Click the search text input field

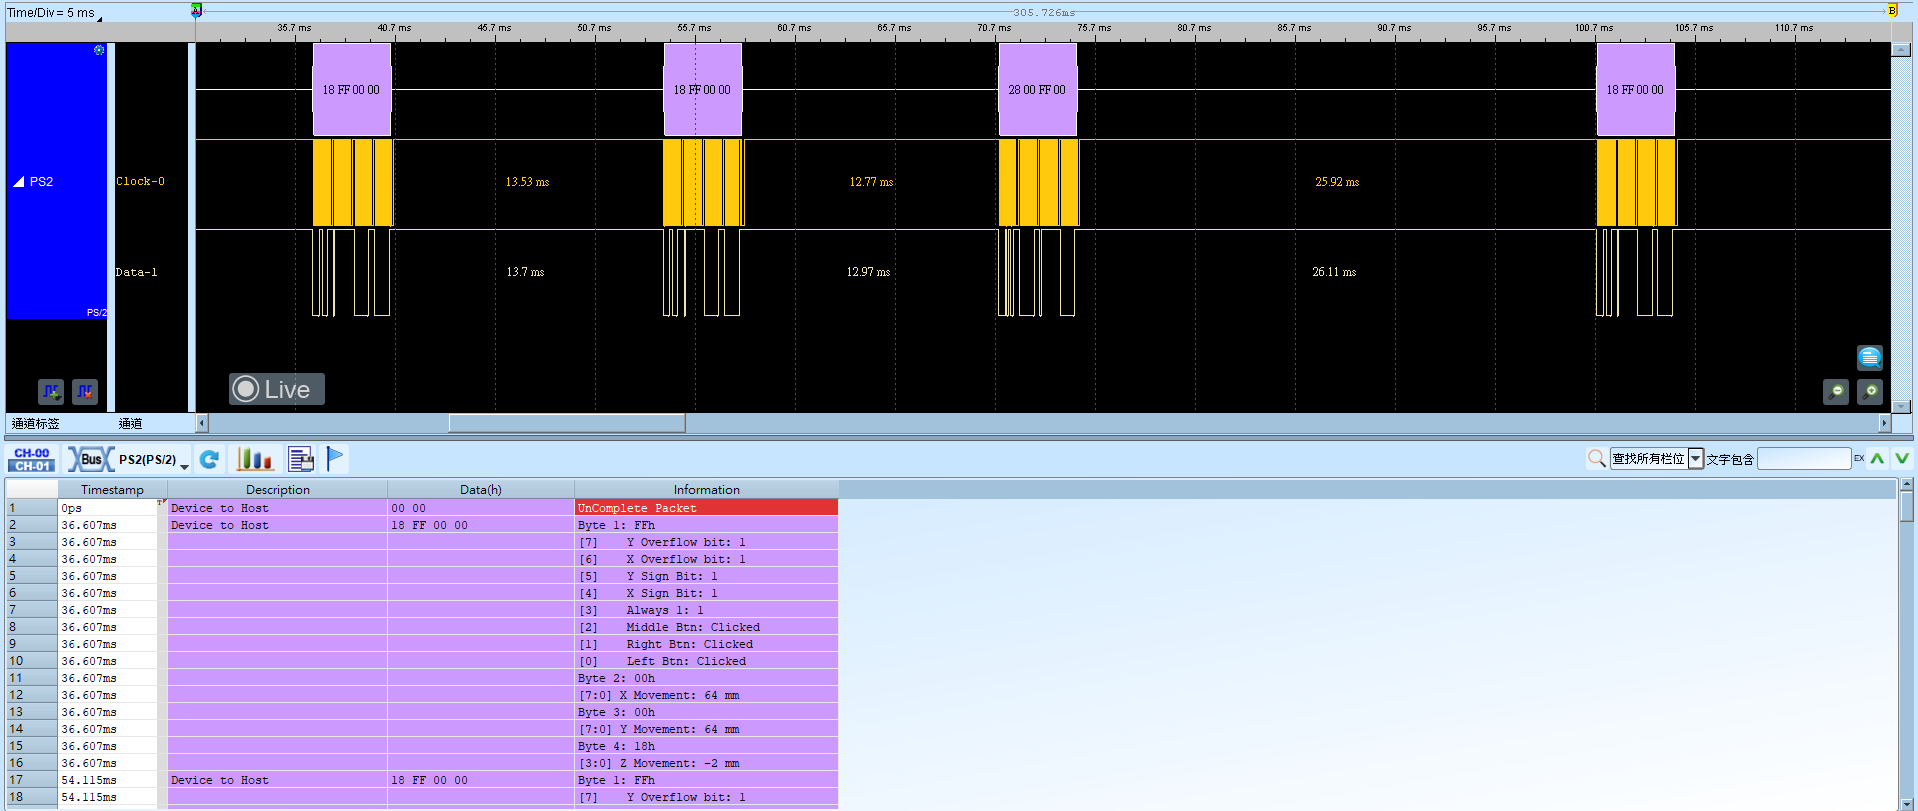pos(1804,459)
